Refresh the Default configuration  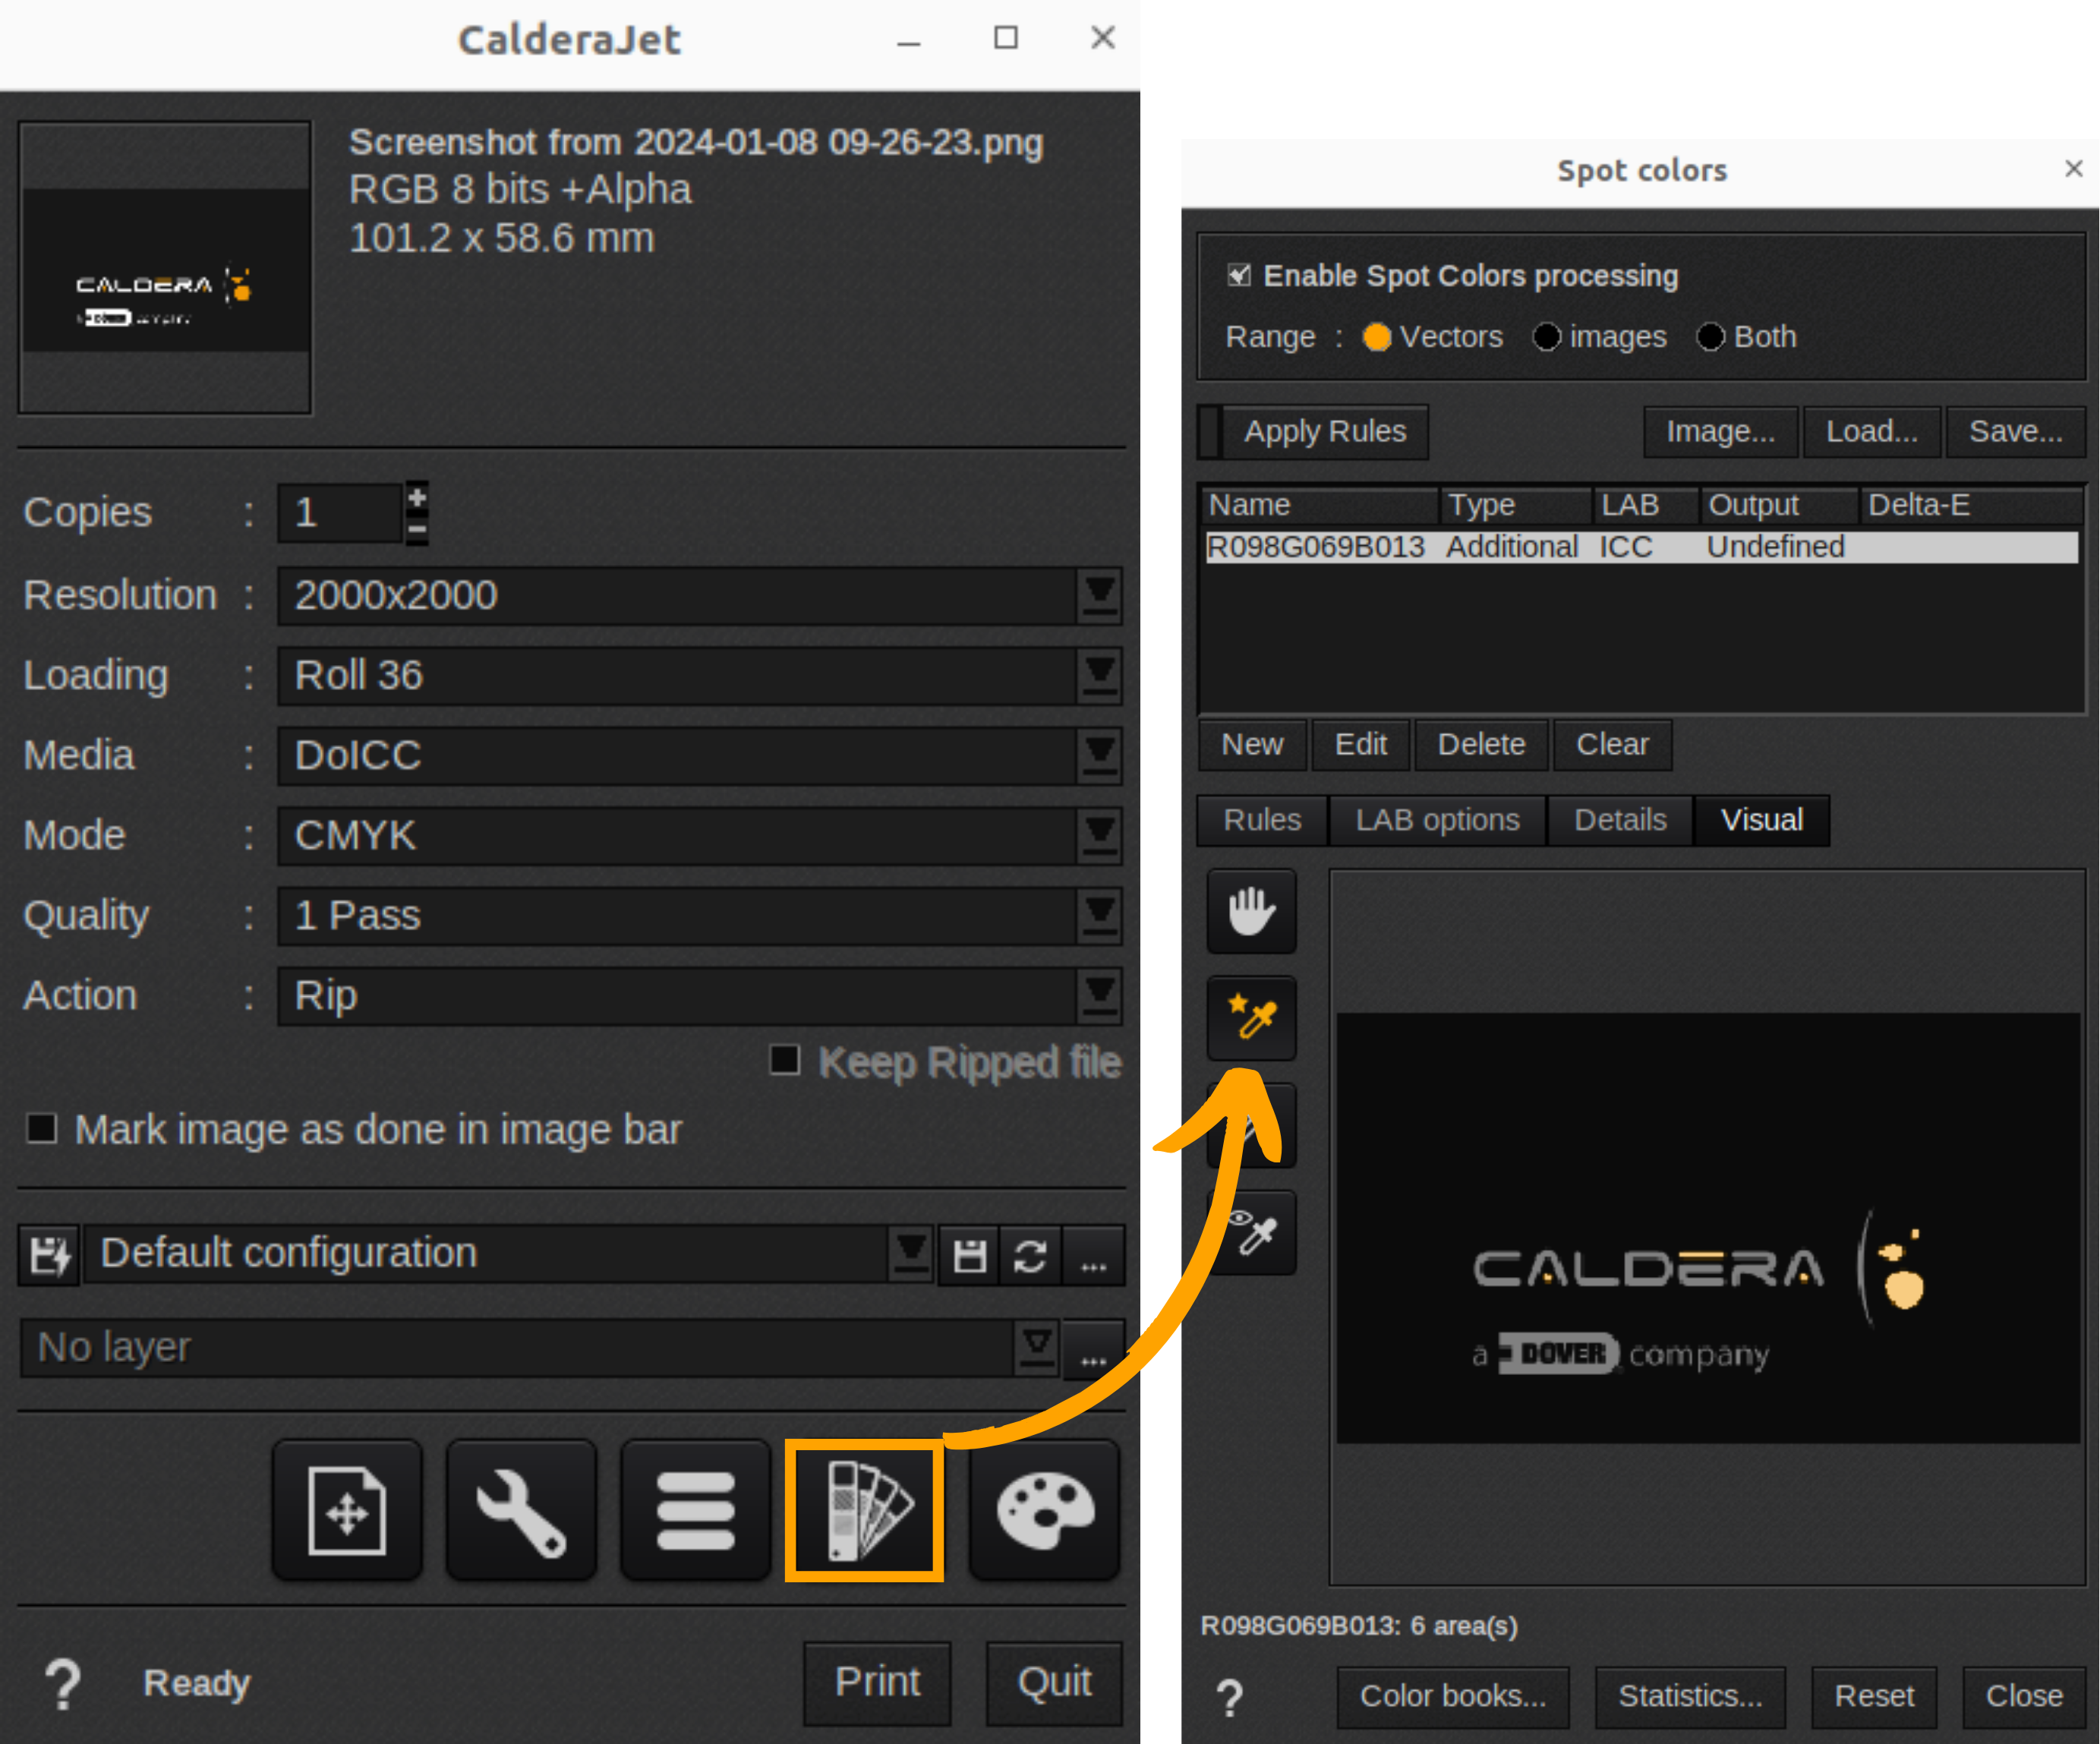click(1030, 1255)
